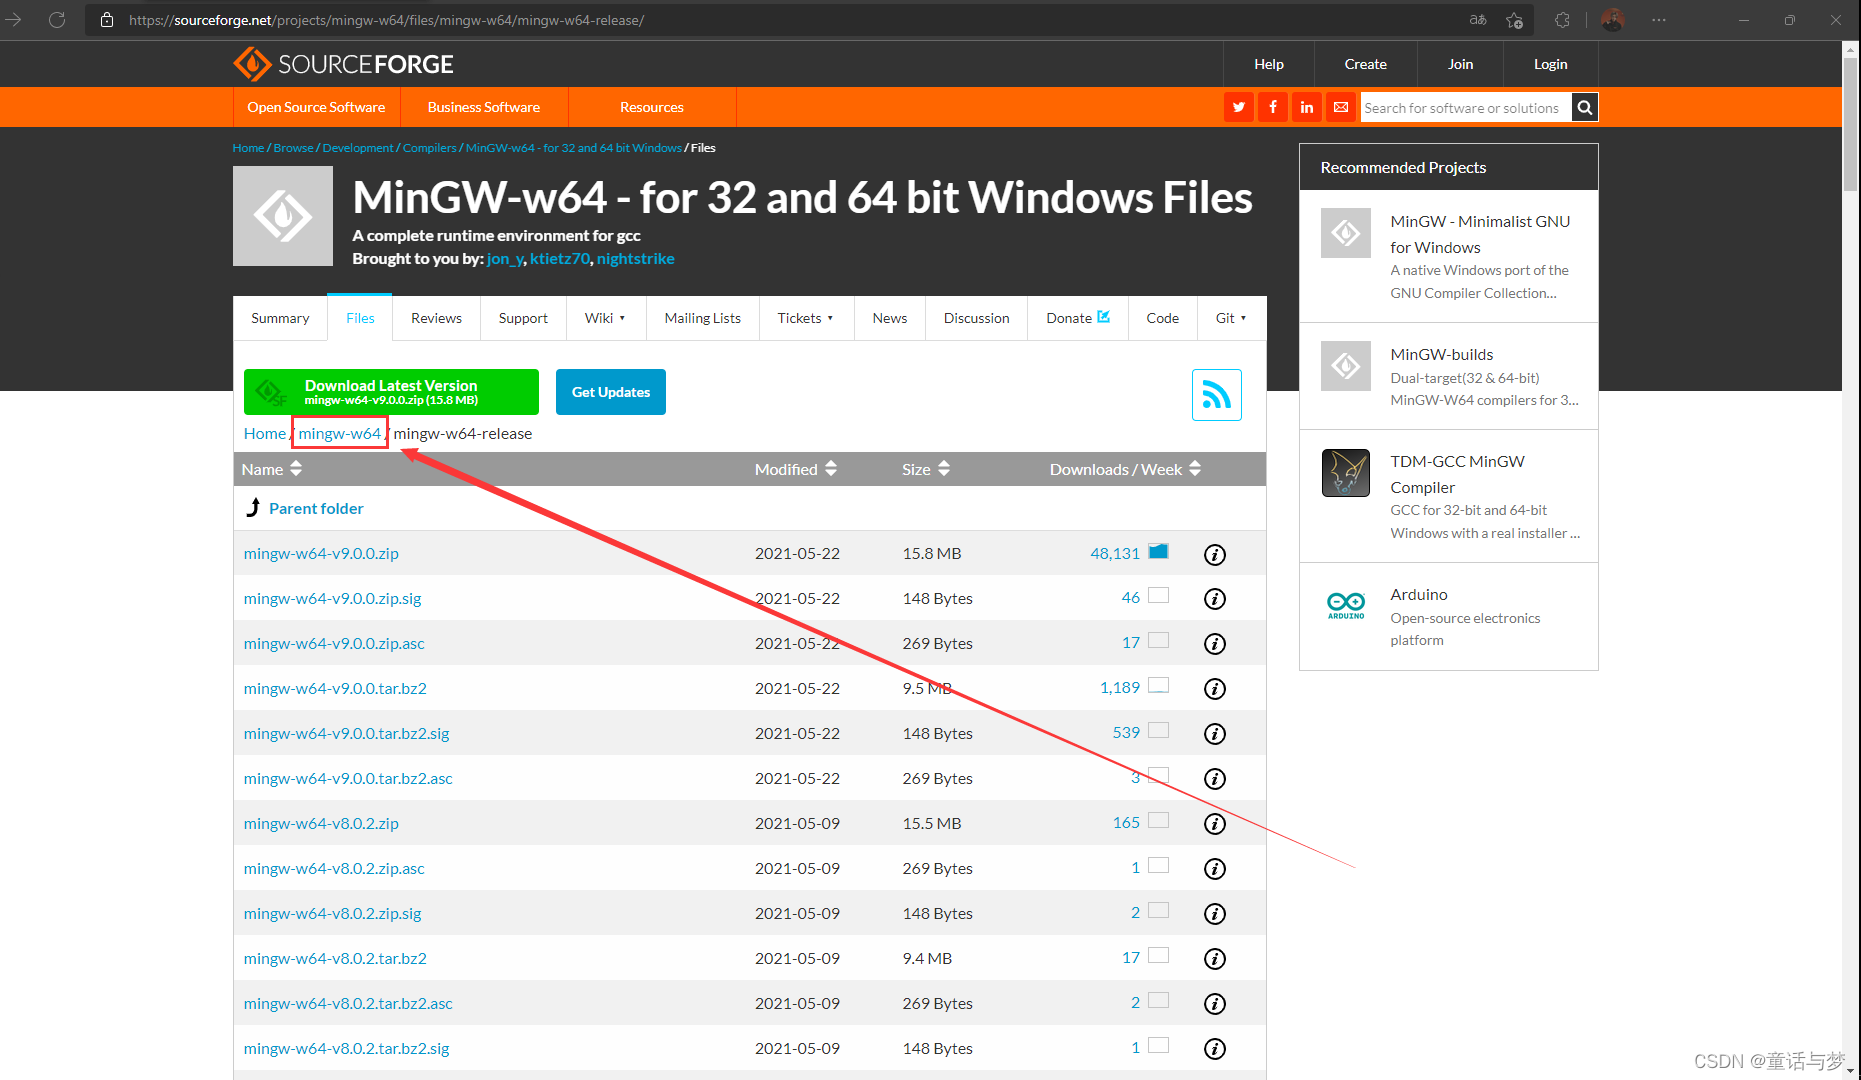Open browser favorites star icon
Image resolution: width=1861 pixels, height=1080 pixels.
point(1515,20)
